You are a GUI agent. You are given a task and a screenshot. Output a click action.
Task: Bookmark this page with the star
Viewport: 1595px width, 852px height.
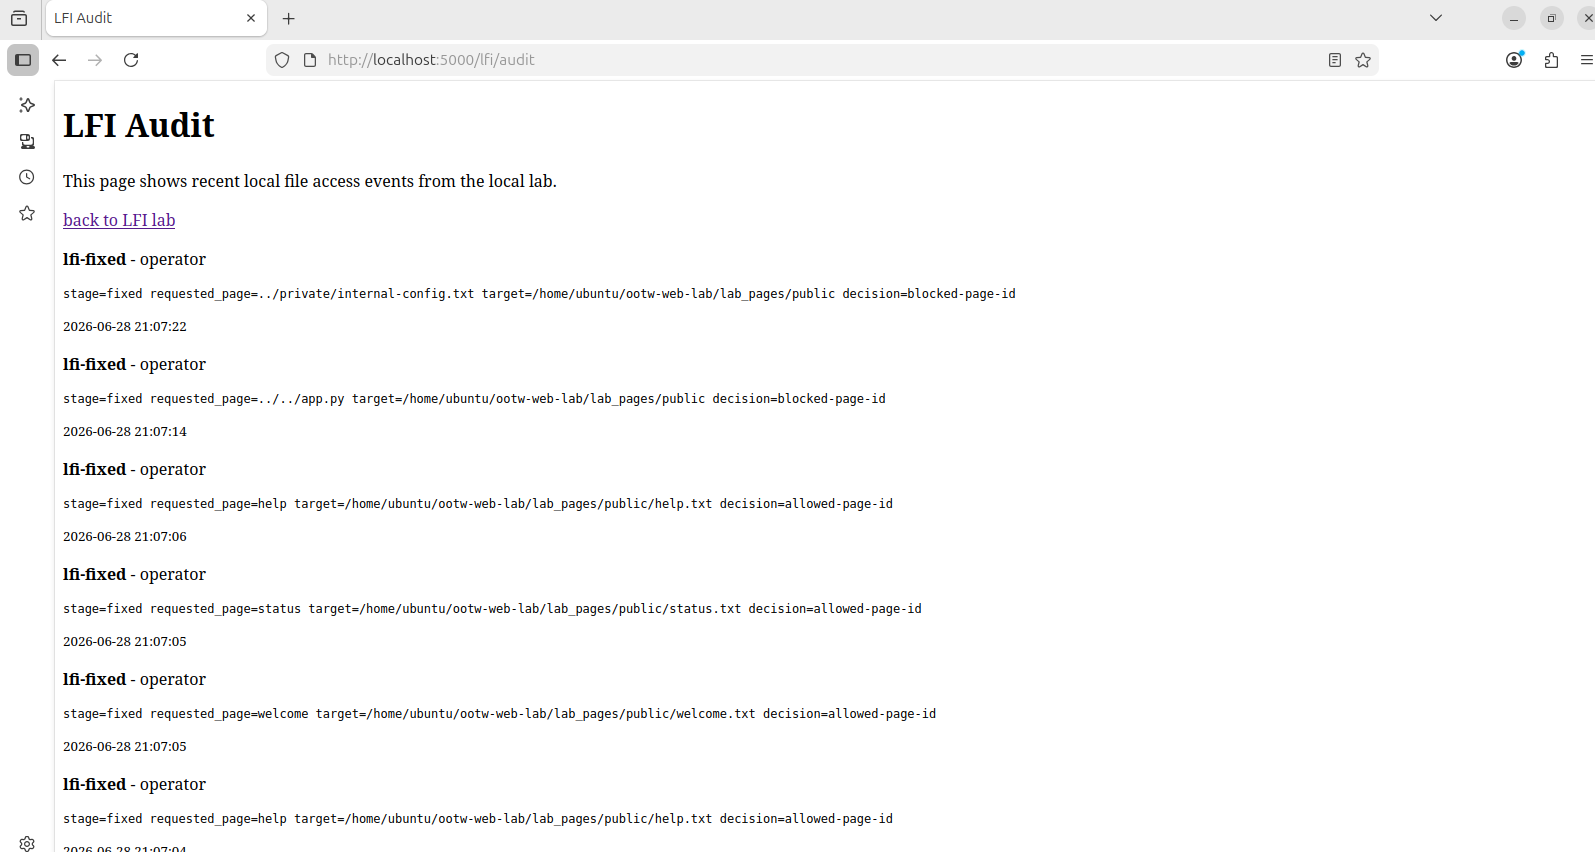pyautogui.click(x=1363, y=60)
